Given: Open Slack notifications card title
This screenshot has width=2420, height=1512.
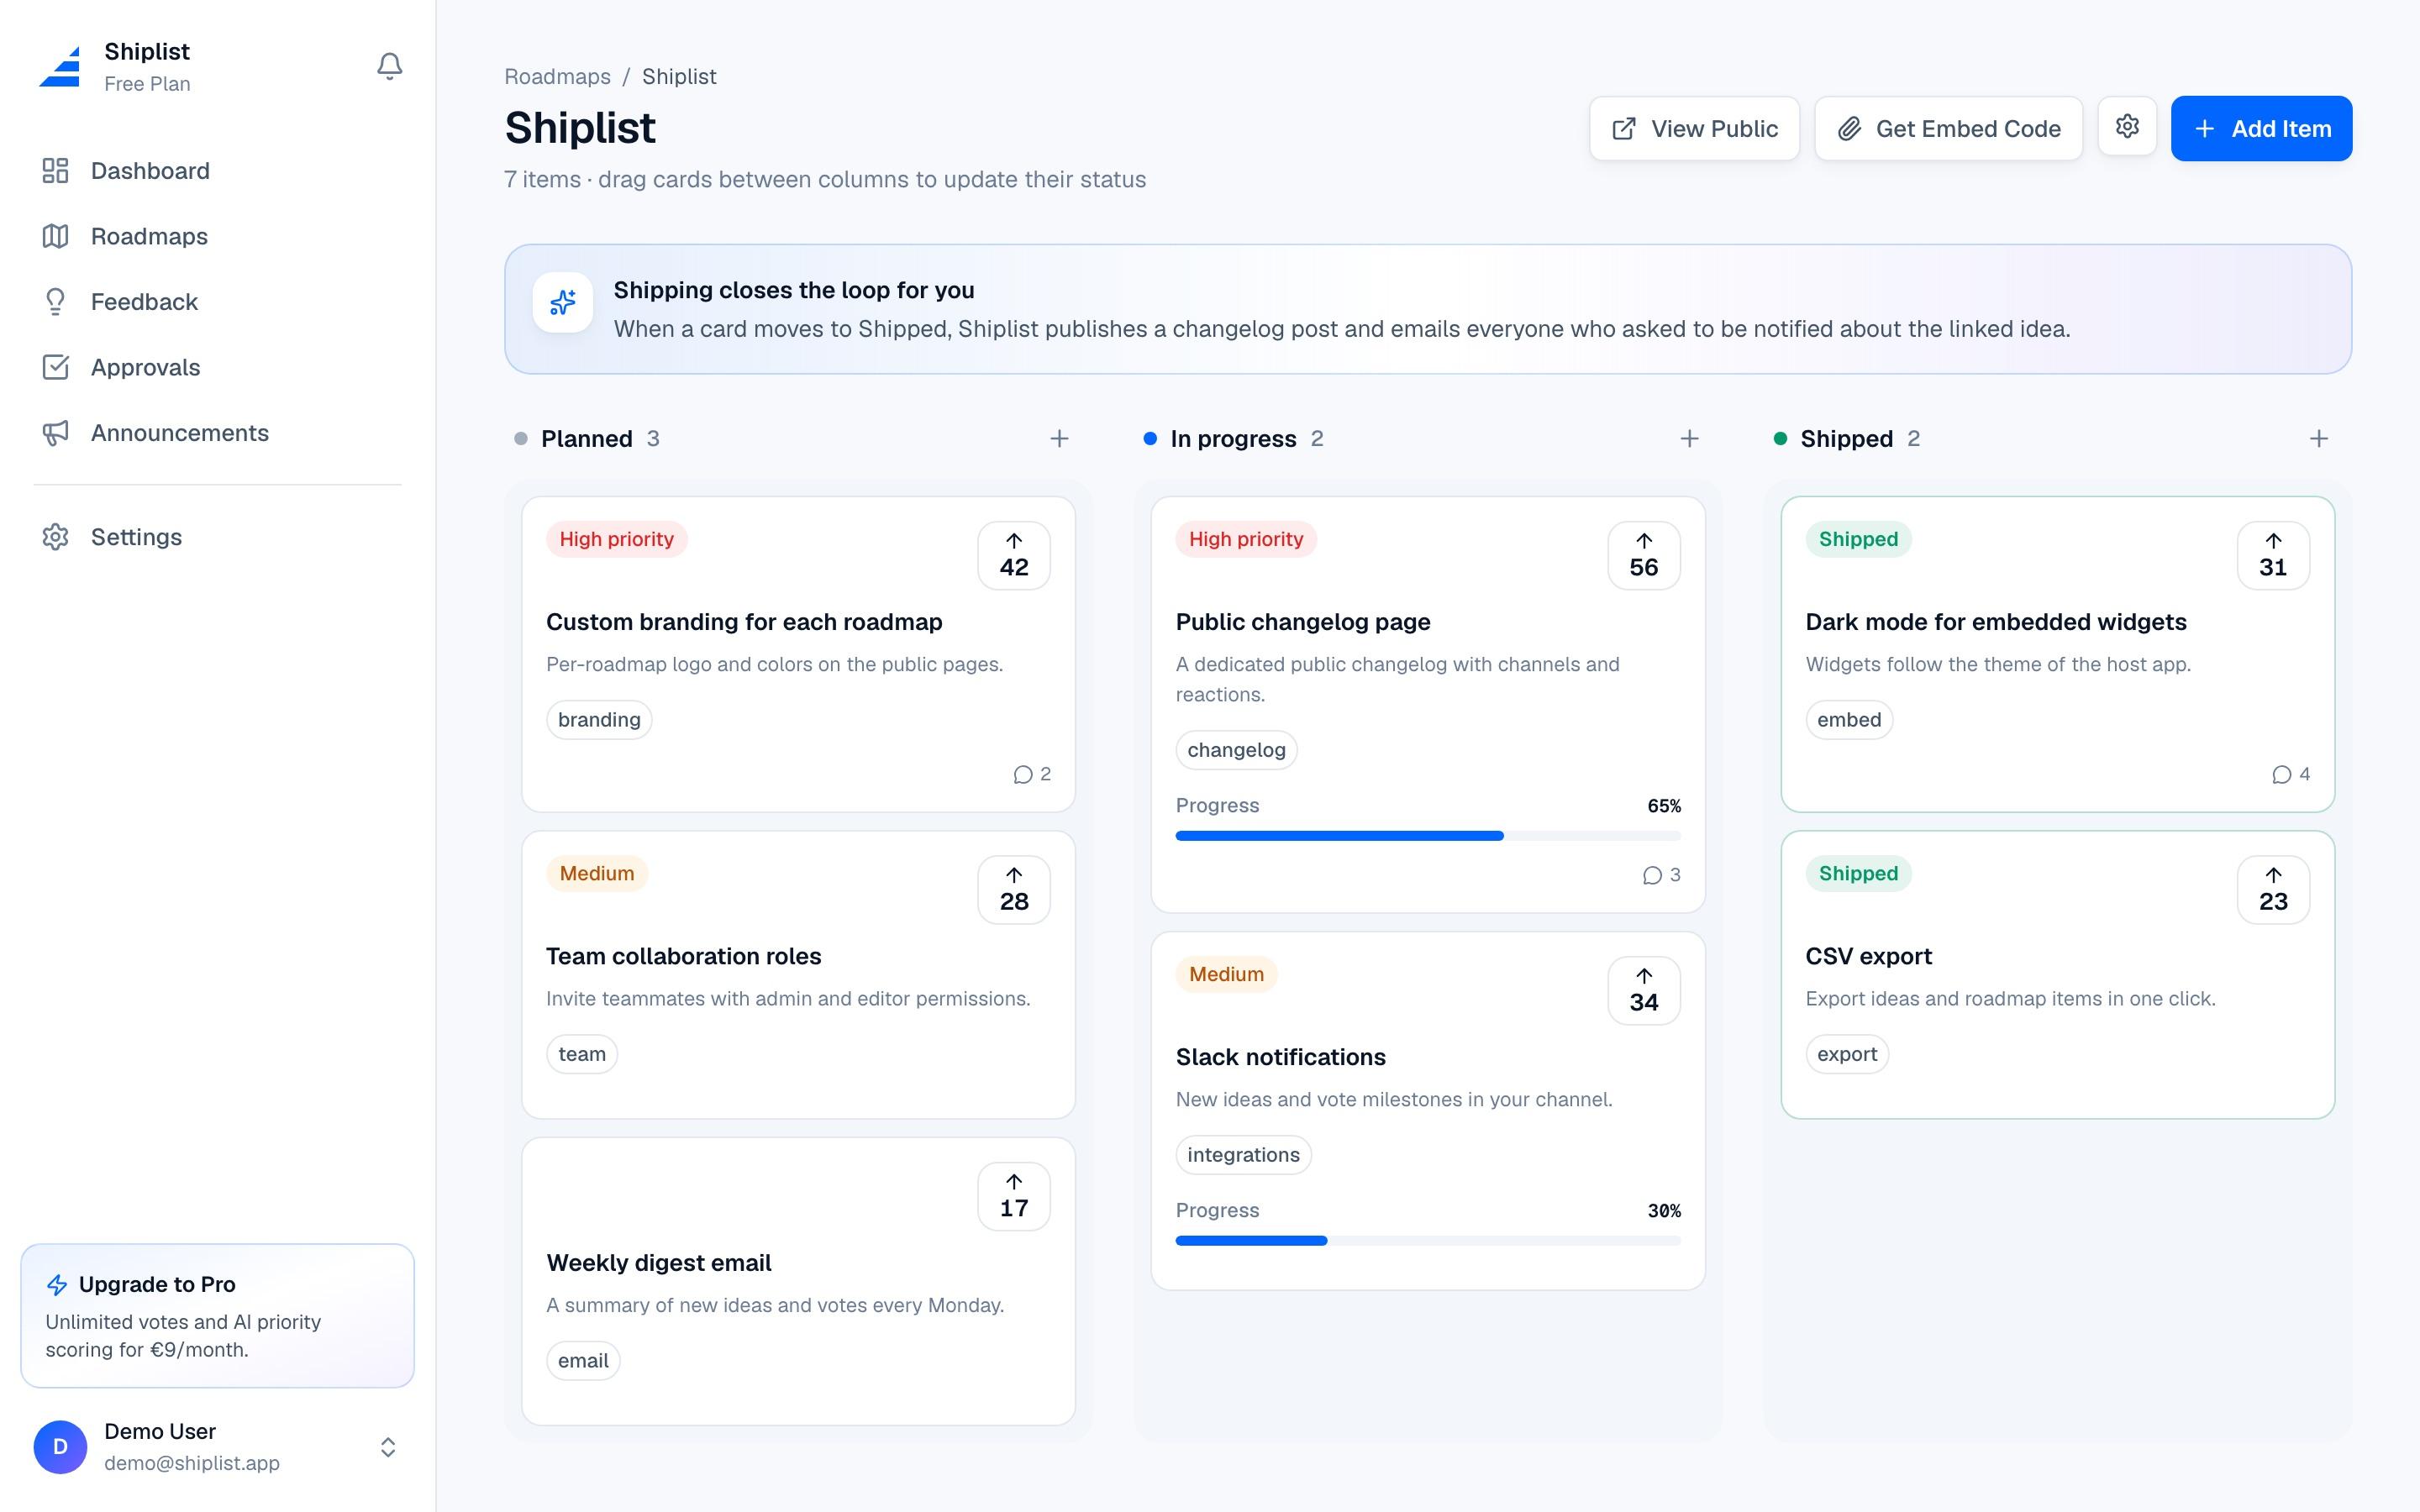Looking at the screenshot, I should point(1280,1057).
